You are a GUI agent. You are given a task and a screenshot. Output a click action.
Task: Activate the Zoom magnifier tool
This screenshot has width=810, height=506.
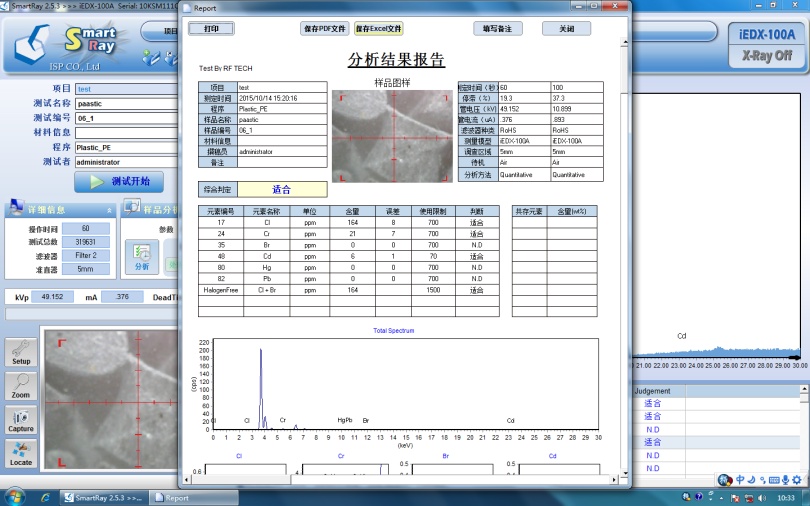coord(21,386)
